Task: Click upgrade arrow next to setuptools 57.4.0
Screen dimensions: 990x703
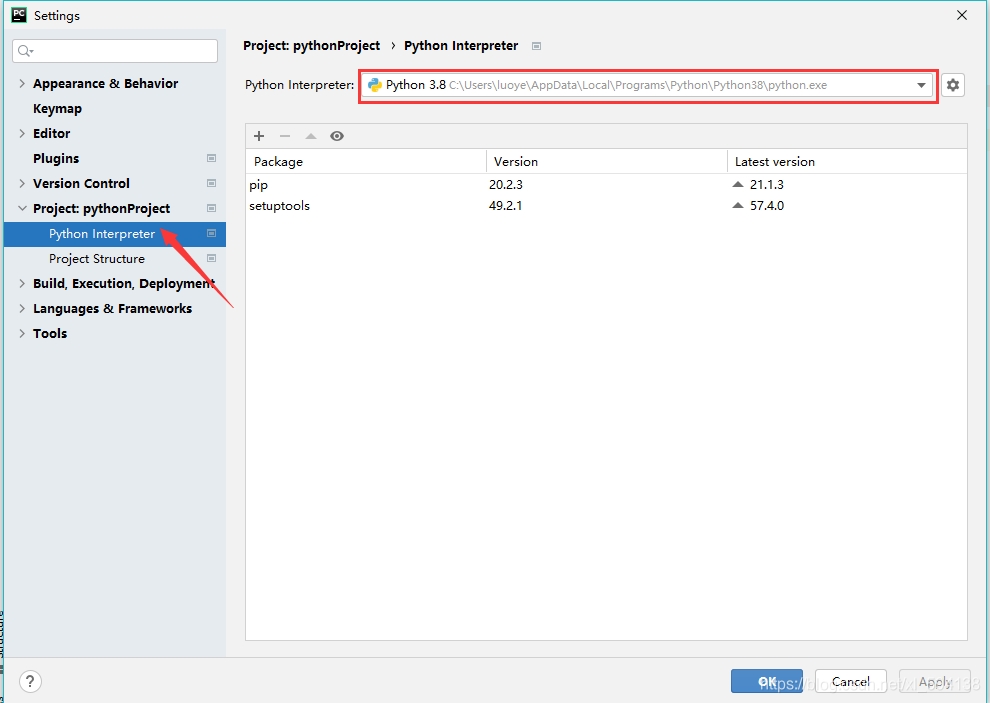Action: [x=737, y=205]
